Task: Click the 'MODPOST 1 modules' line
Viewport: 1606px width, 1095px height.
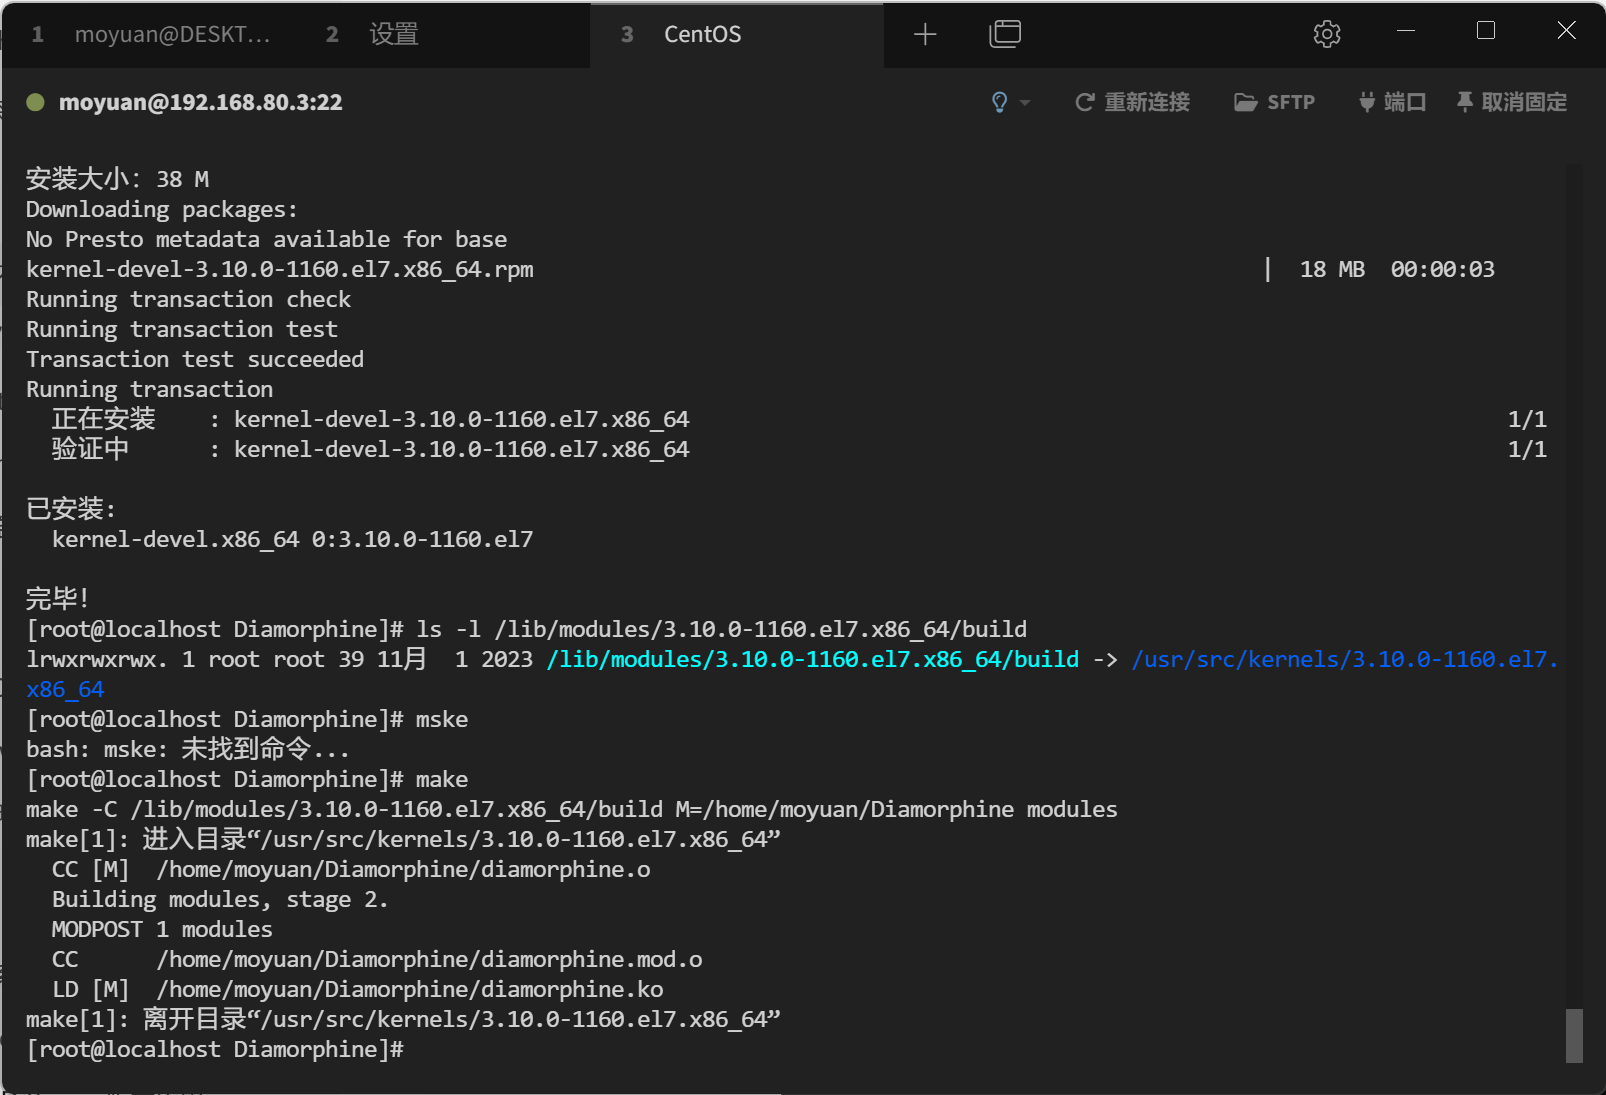Action: [x=162, y=929]
